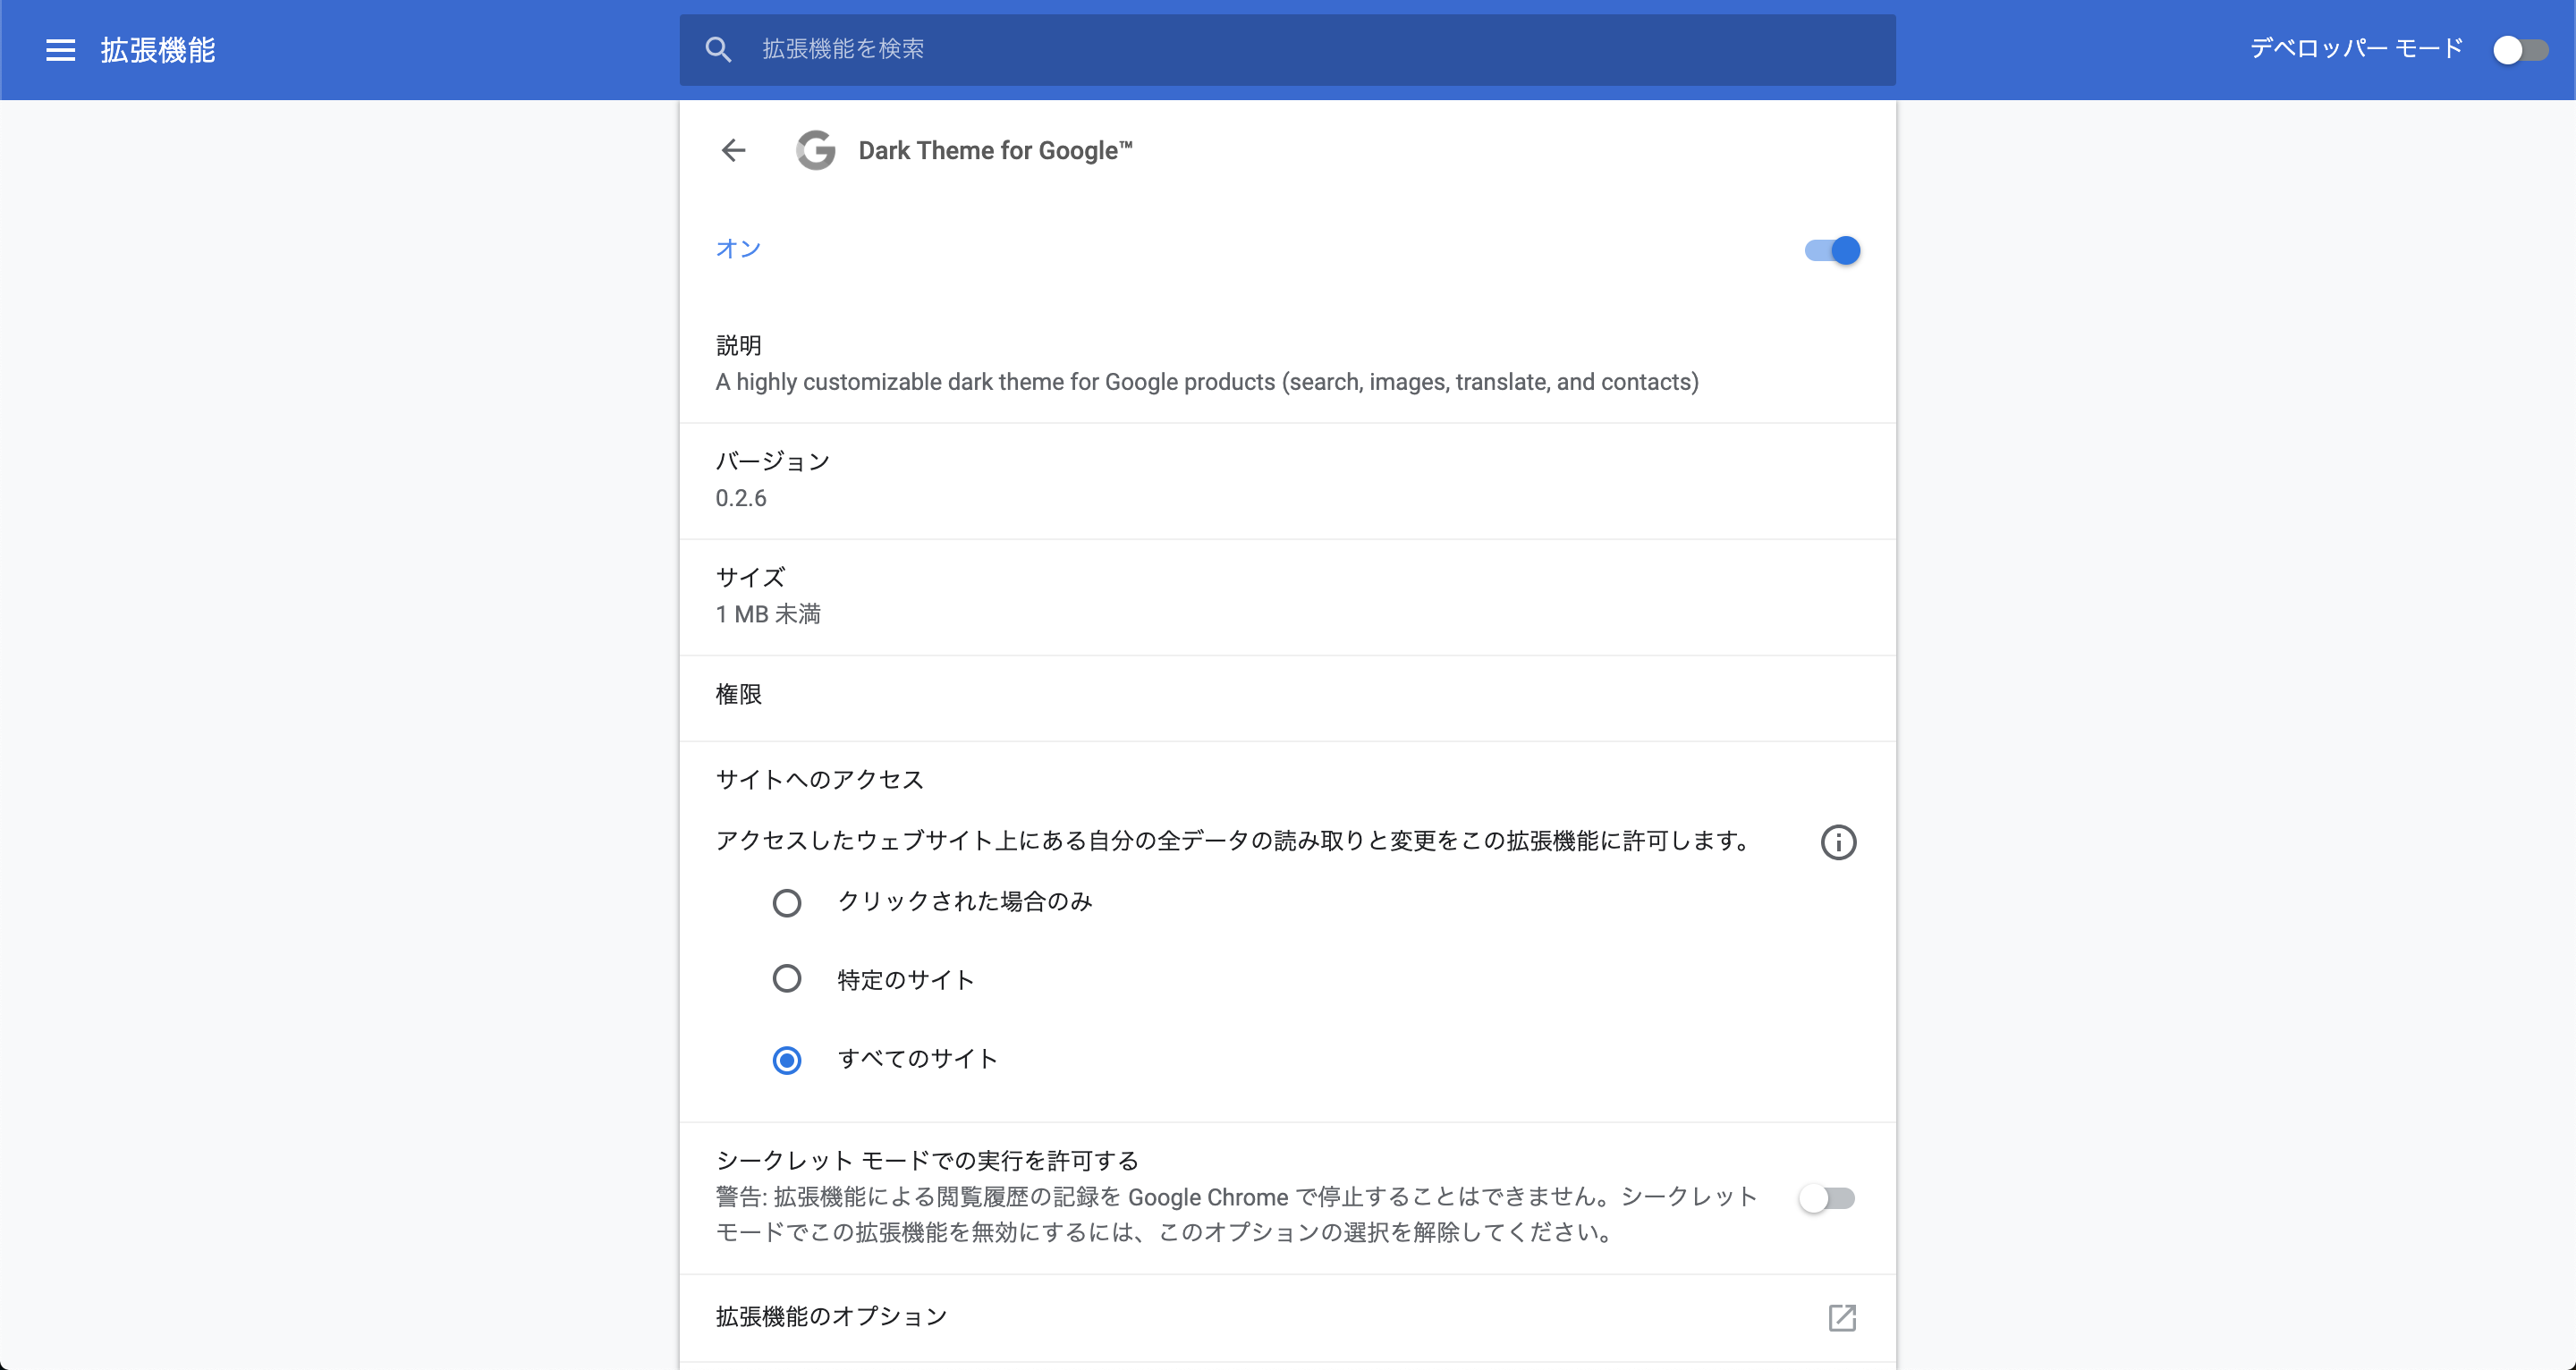The width and height of the screenshot is (2576, 1370).
Task: Enable シークレット モード execution toggle
Action: (x=1826, y=1198)
